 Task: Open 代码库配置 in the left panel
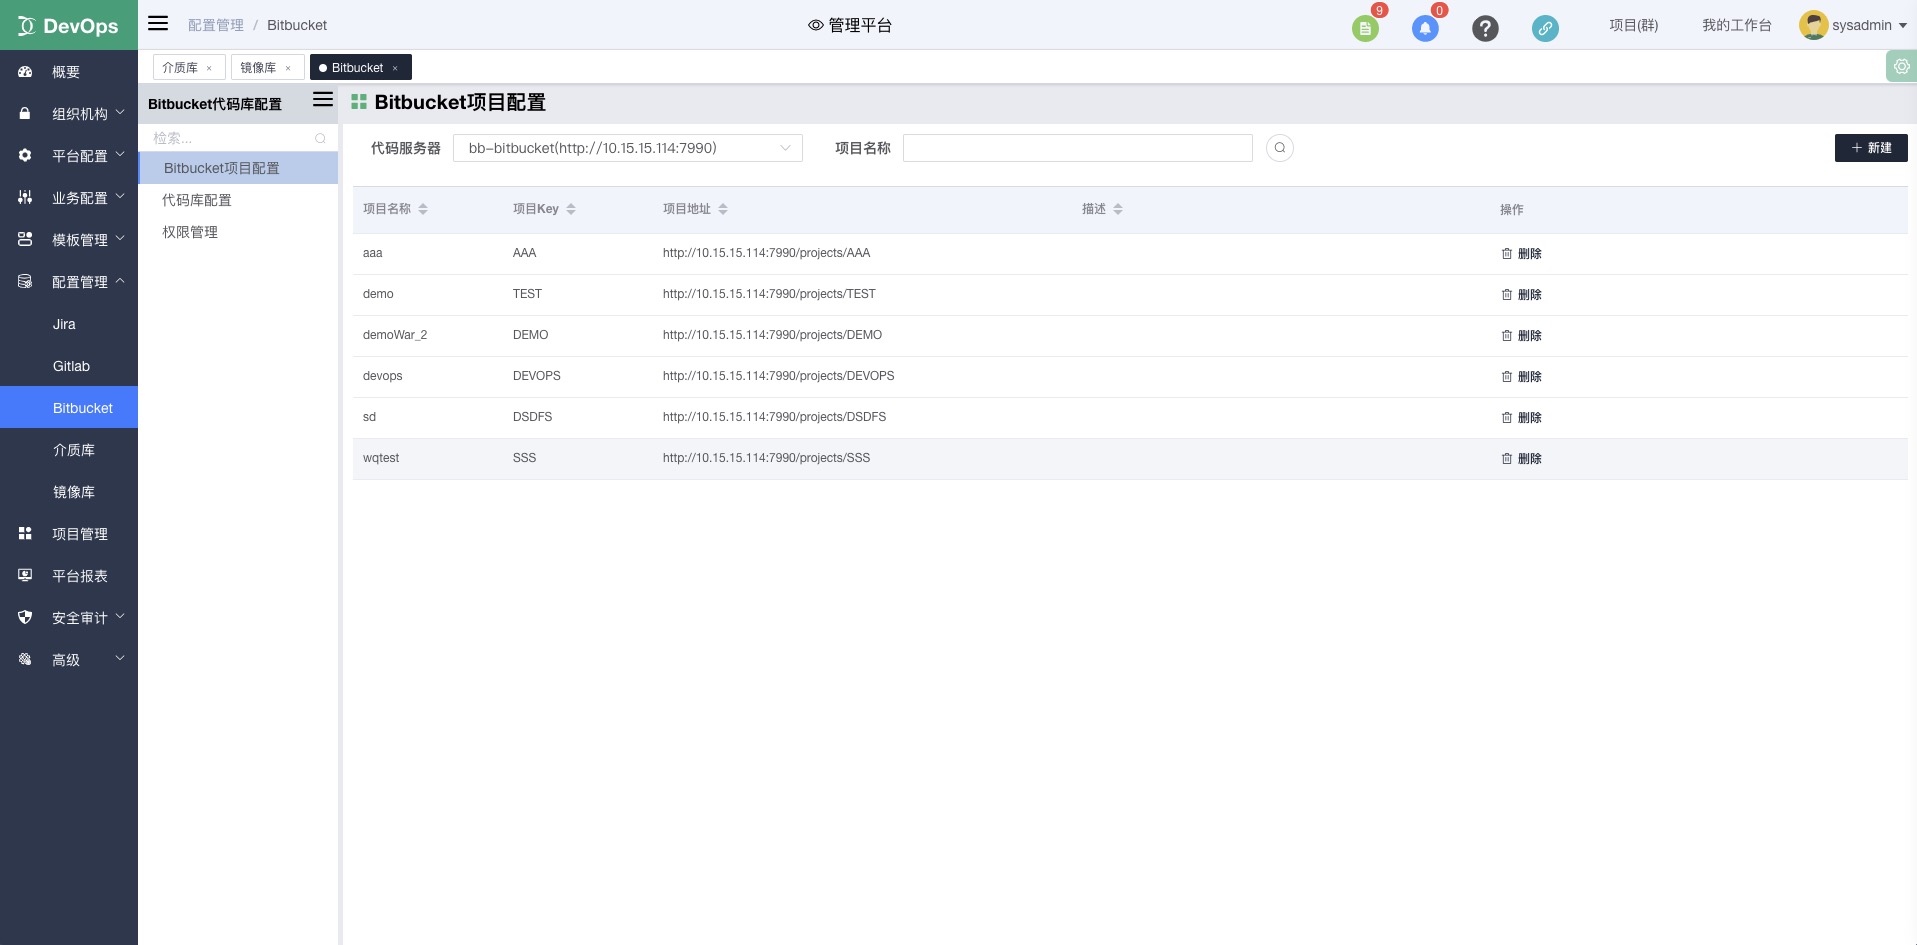click(238, 200)
